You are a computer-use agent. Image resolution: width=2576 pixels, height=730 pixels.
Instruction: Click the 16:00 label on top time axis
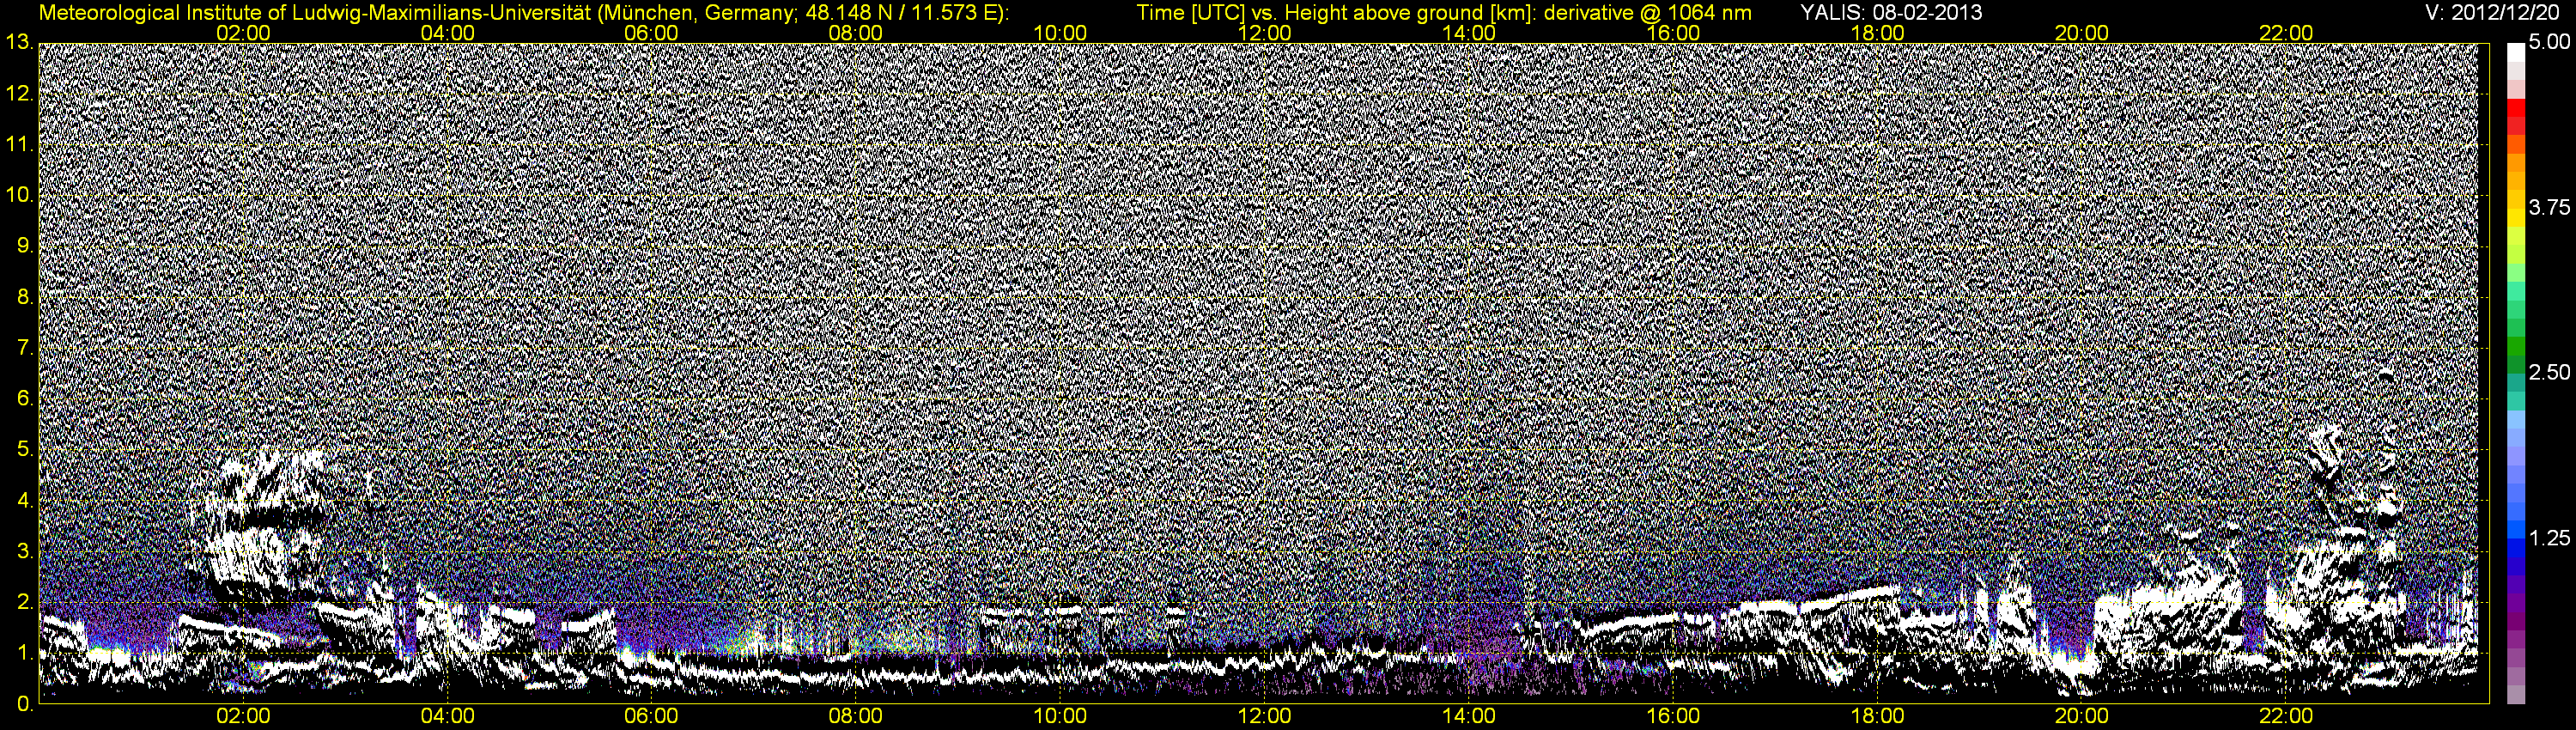pyautogui.click(x=1673, y=33)
